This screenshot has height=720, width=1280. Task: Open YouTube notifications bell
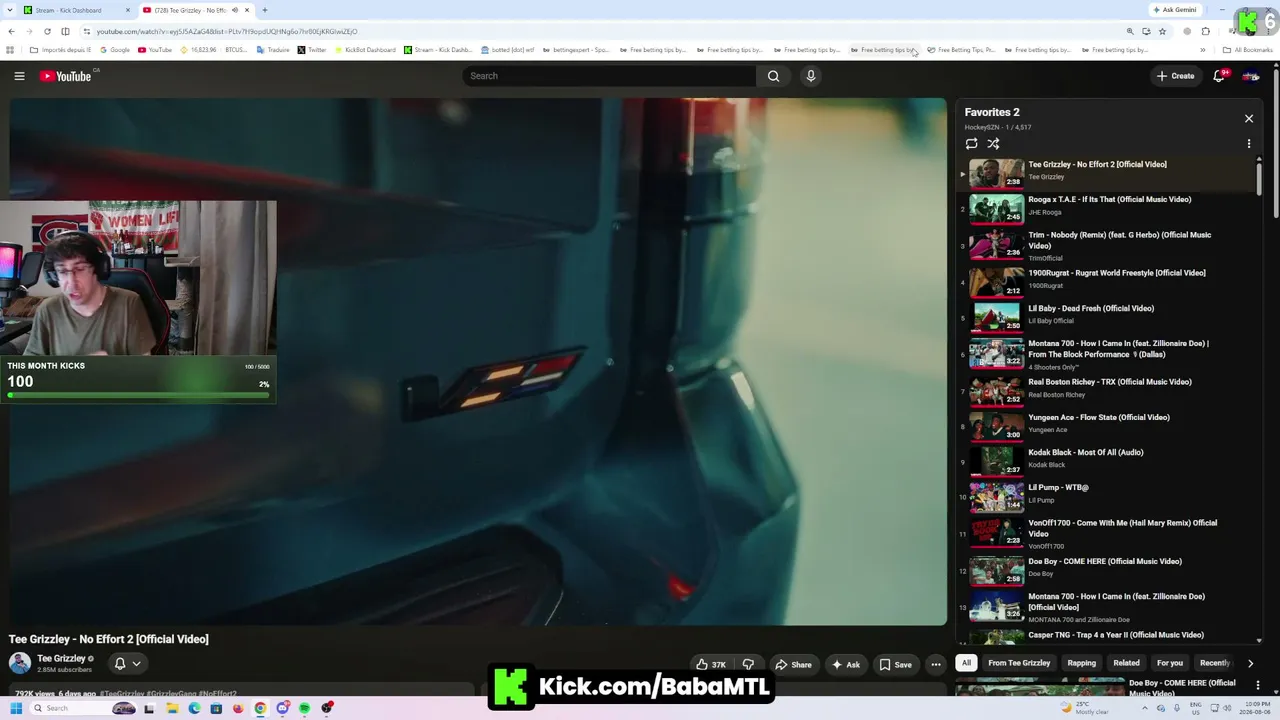tap(1219, 76)
